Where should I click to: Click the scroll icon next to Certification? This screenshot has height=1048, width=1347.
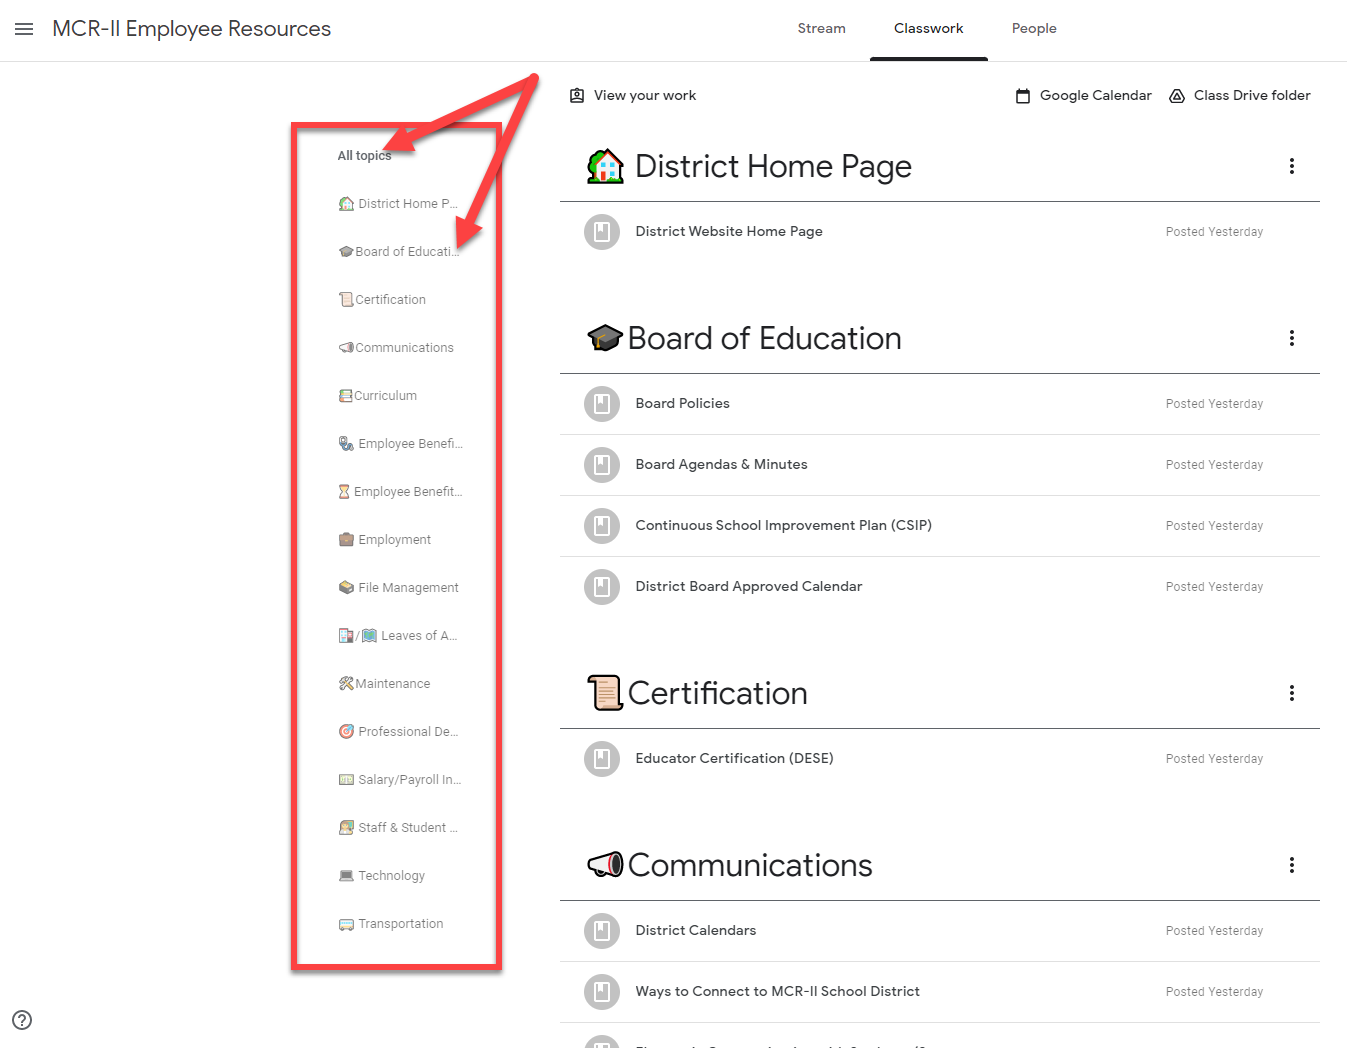coord(604,692)
